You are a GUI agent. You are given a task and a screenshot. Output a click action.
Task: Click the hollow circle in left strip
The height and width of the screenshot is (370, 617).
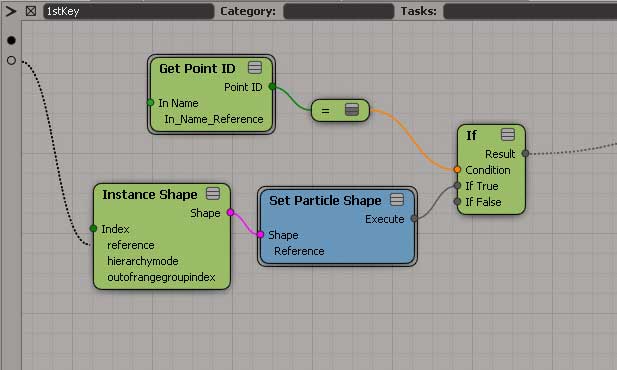(x=11, y=60)
